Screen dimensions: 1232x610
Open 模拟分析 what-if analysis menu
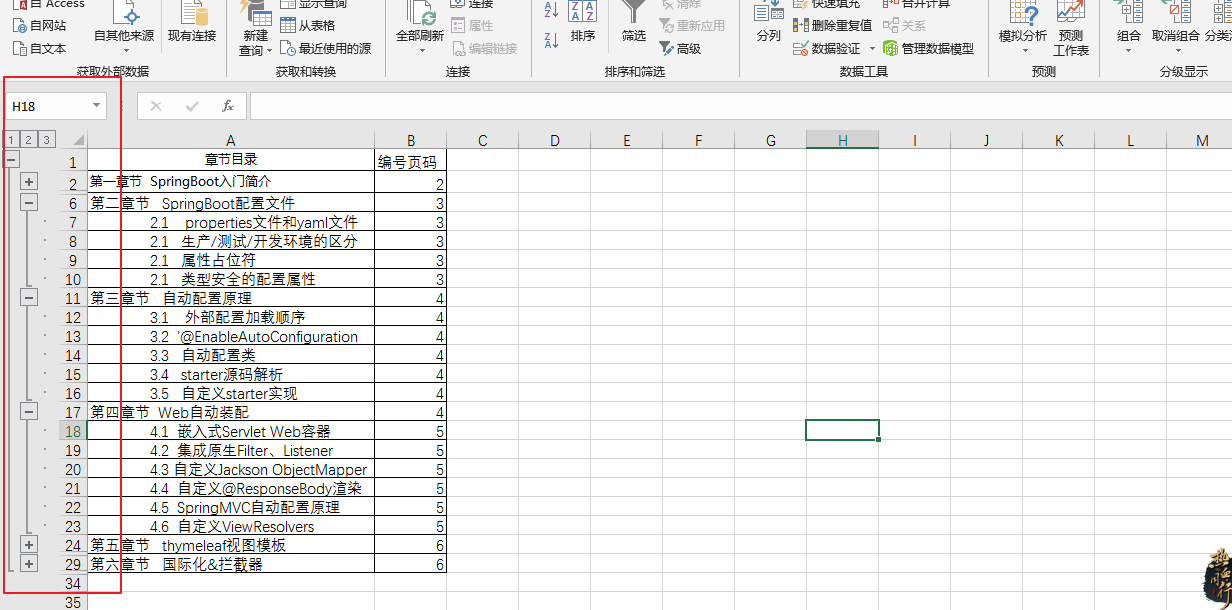point(1023,26)
